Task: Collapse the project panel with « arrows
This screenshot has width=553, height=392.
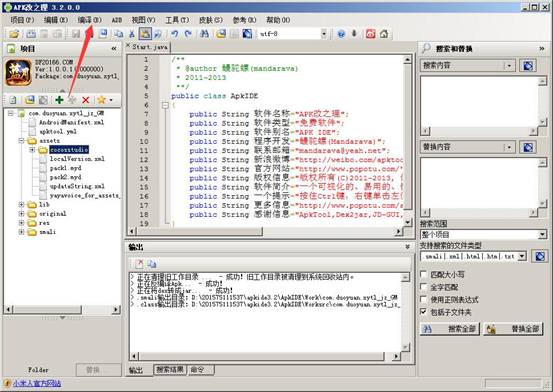Action: [x=114, y=48]
